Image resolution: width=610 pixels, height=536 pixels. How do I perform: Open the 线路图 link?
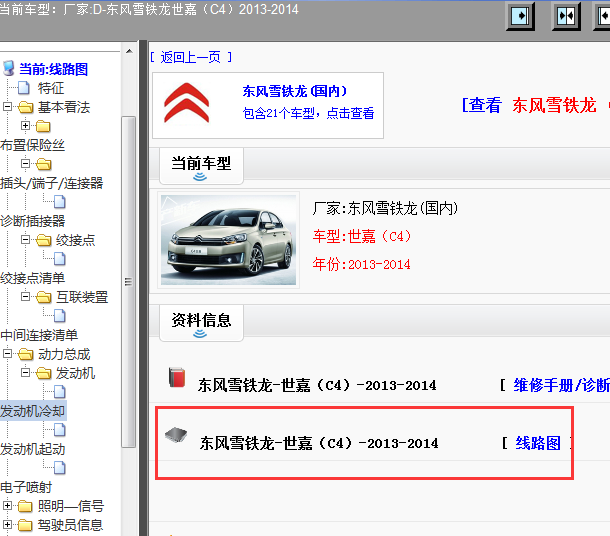538,443
